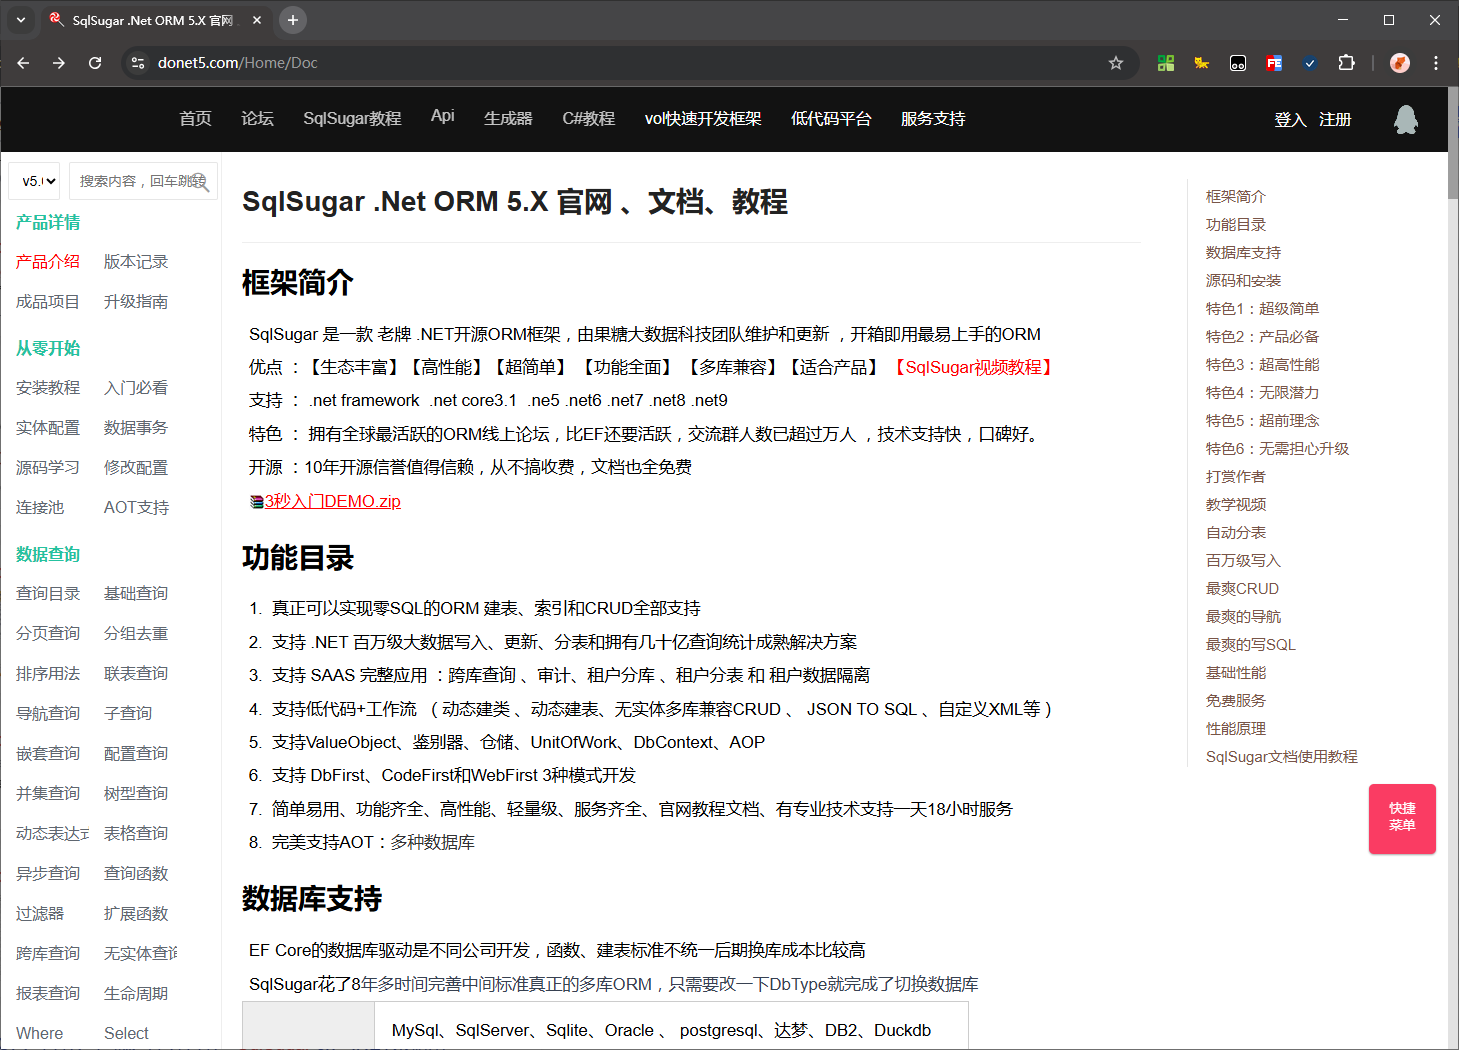
Task: Select 产品介绍 in the sidebar
Action: click(48, 262)
